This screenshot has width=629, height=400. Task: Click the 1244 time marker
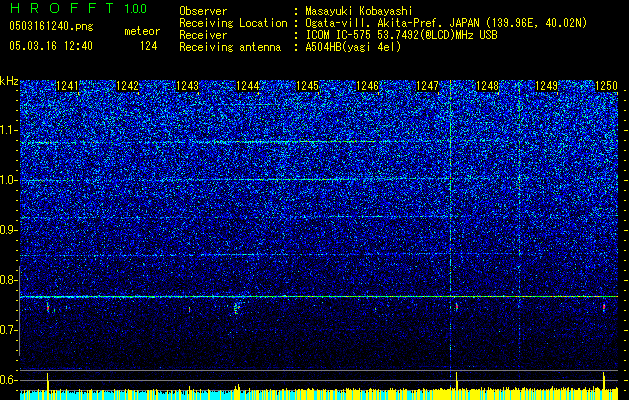(248, 86)
